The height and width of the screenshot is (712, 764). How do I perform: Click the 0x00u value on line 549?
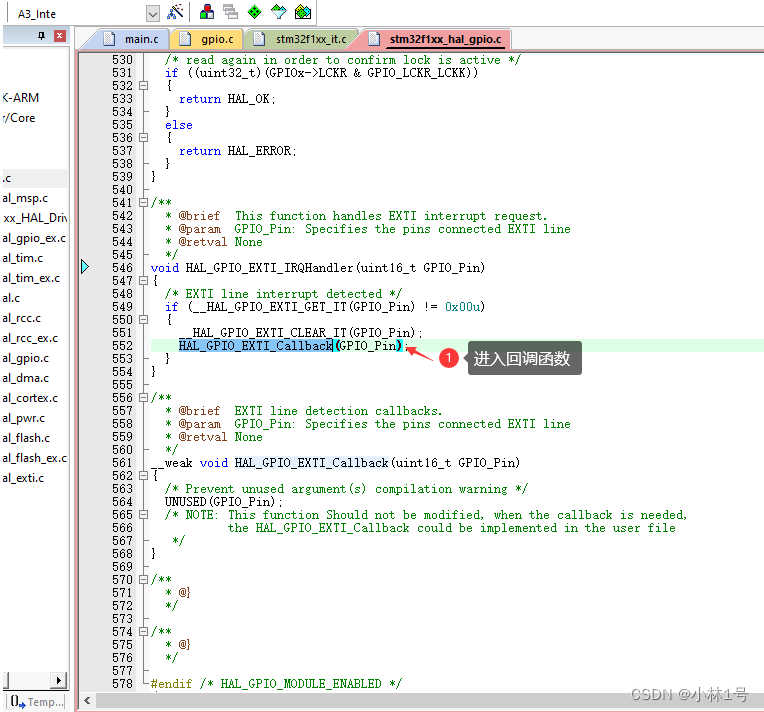point(462,307)
